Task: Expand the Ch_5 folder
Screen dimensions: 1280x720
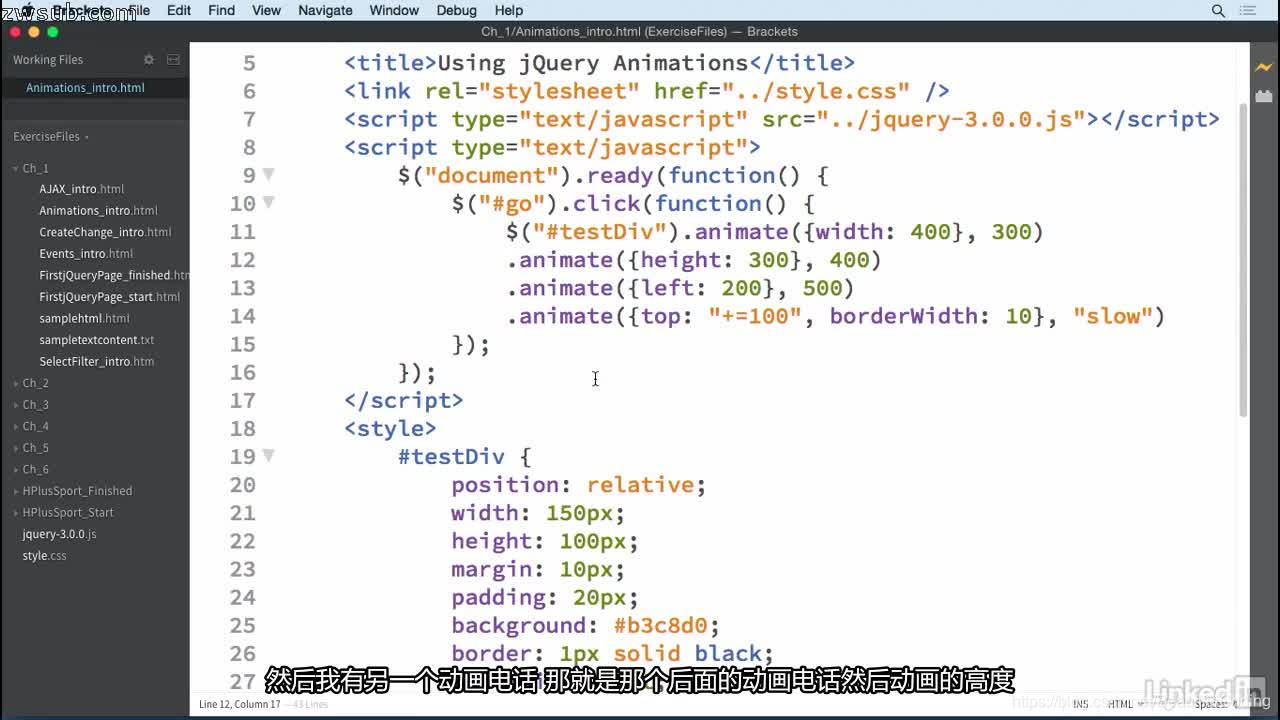Action: click(16, 448)
